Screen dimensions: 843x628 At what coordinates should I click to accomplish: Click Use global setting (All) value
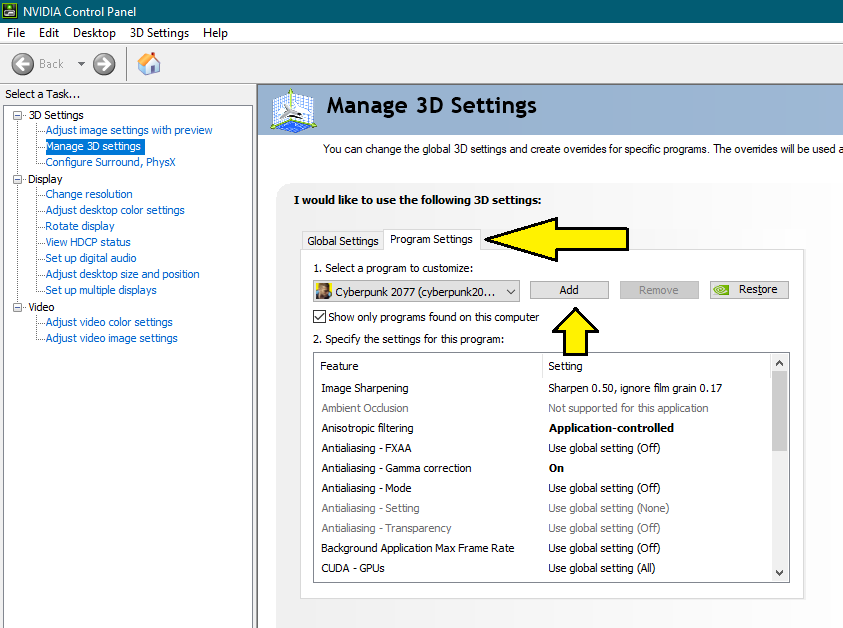[602, 568]
